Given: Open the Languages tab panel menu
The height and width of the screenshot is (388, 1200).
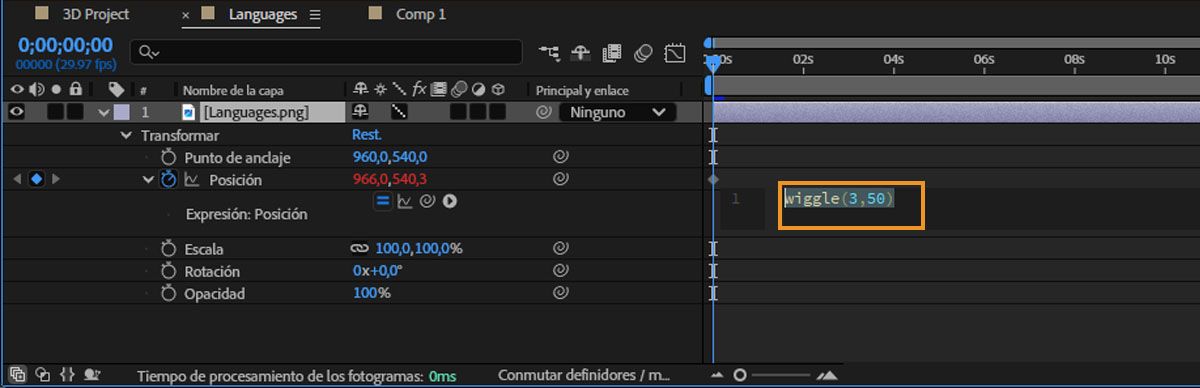Looking at the screenshot, I should pos(315,15).
